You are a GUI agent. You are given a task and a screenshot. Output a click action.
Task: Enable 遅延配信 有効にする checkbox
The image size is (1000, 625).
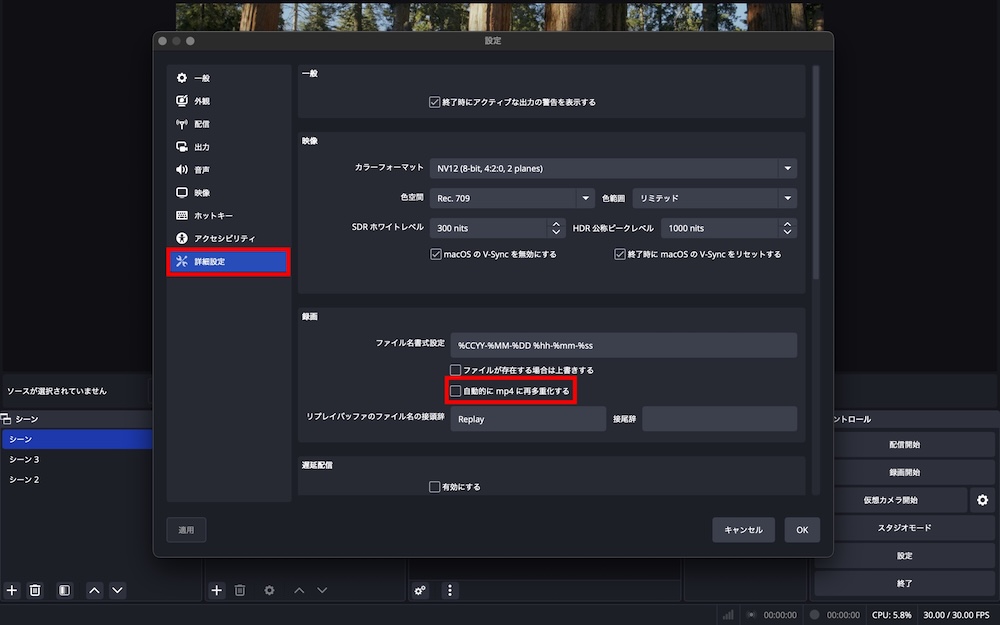(434, 487)
